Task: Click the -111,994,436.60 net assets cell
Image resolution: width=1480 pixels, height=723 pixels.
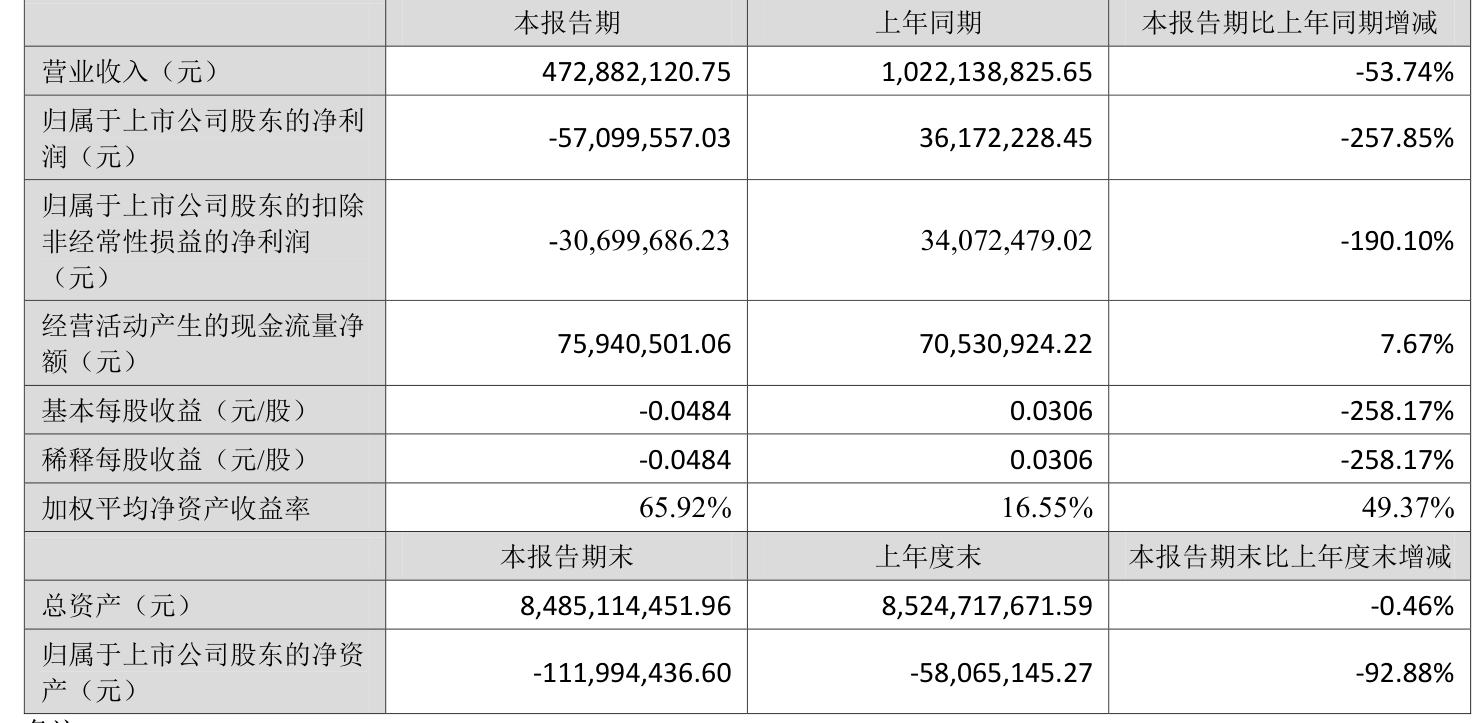Action: pos(633,671)
